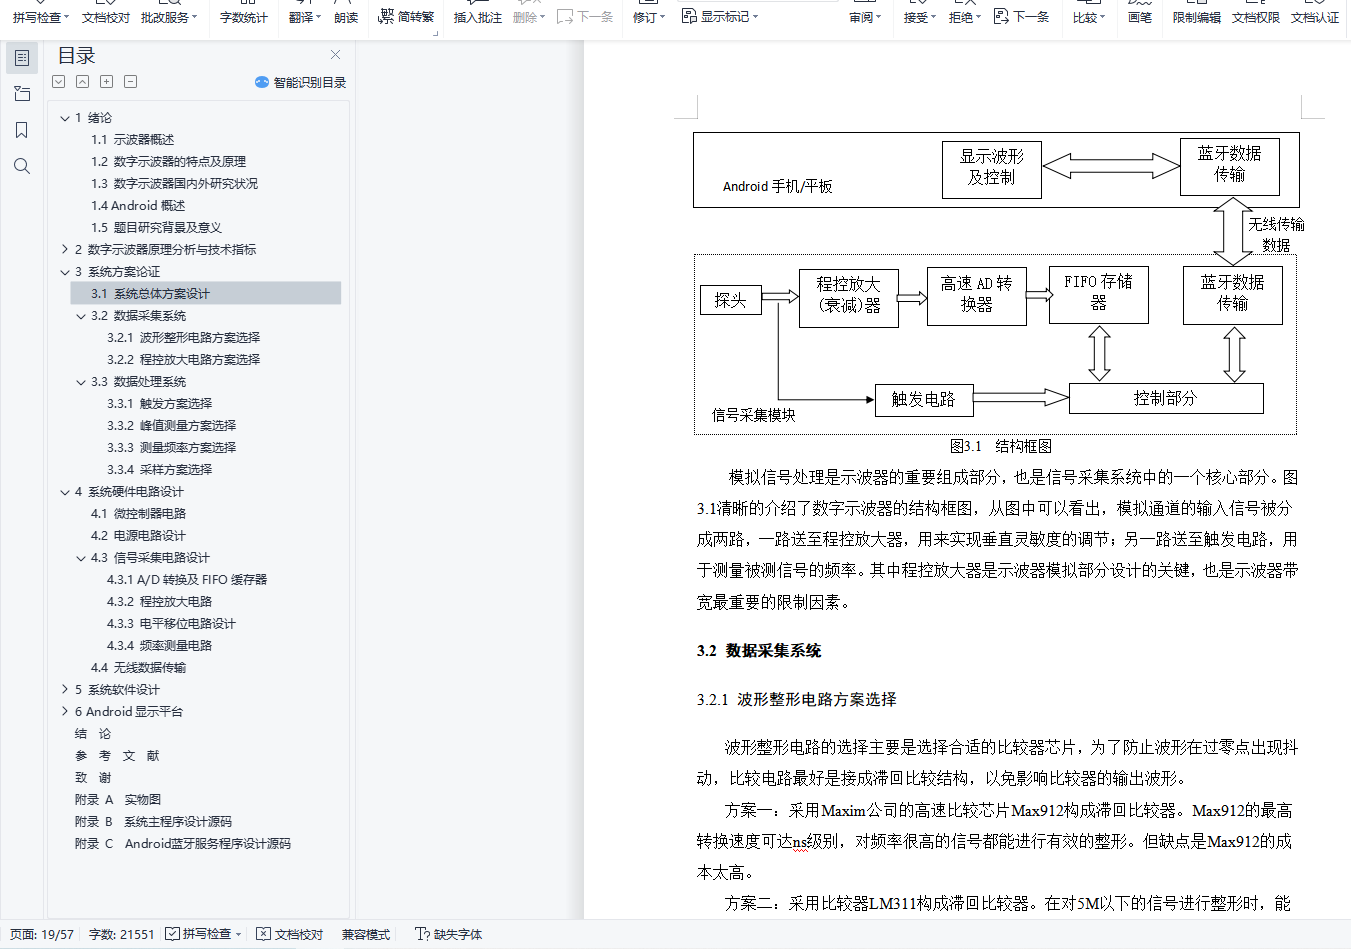Click 文档权限 in the toolbar
The width and height of the screenshot is (1351, 949).
1256,17
